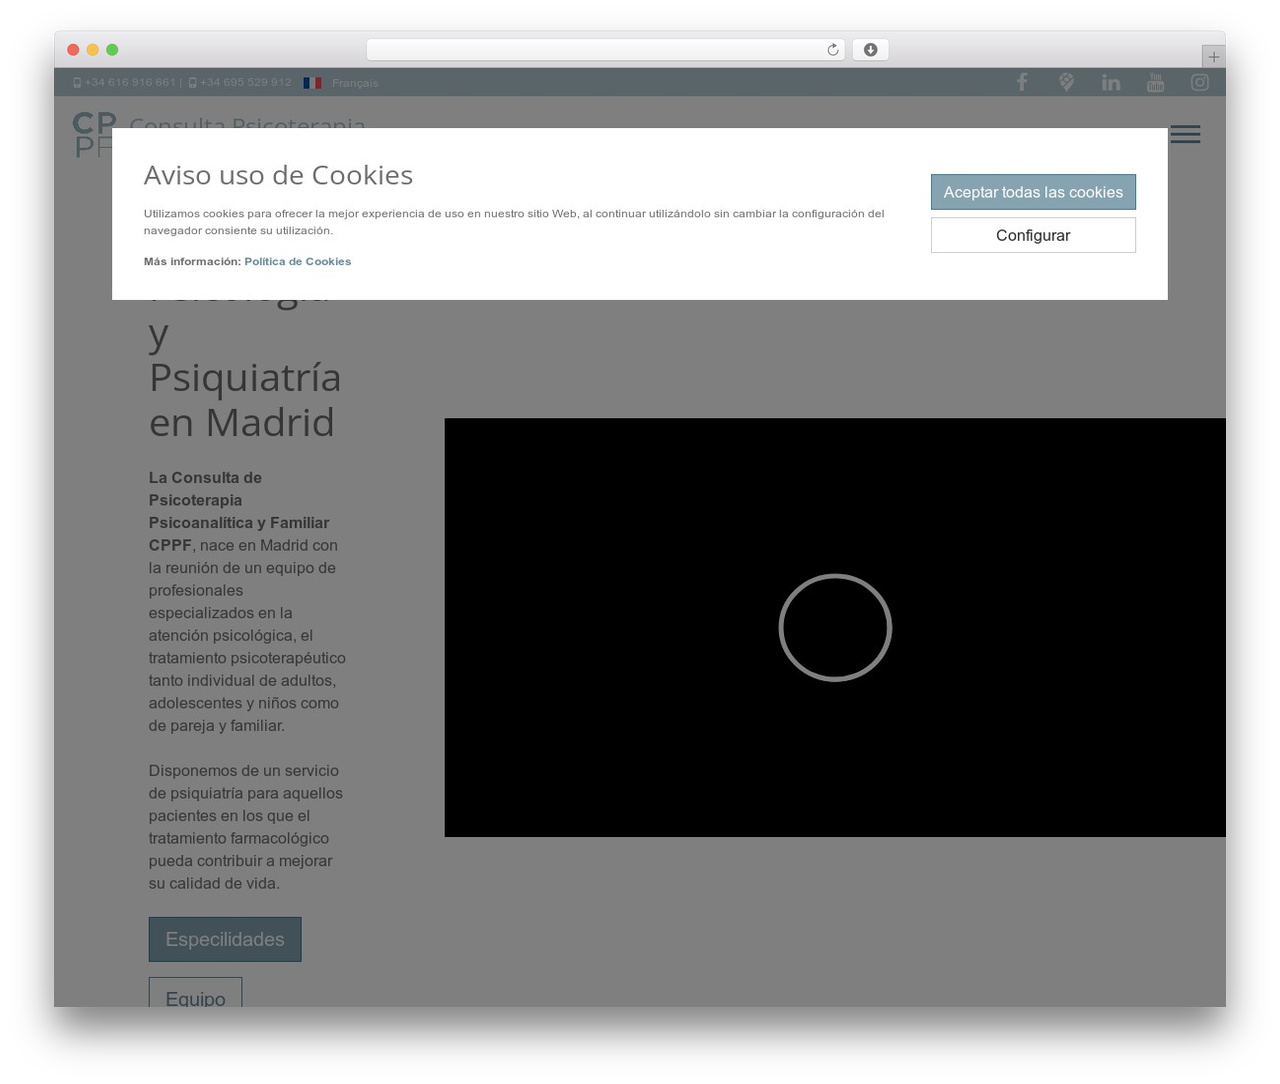The width and height of the screenshot is (1280, 1084).
Task: Open the map location pin icon
Action: (x=1067, y=82)
